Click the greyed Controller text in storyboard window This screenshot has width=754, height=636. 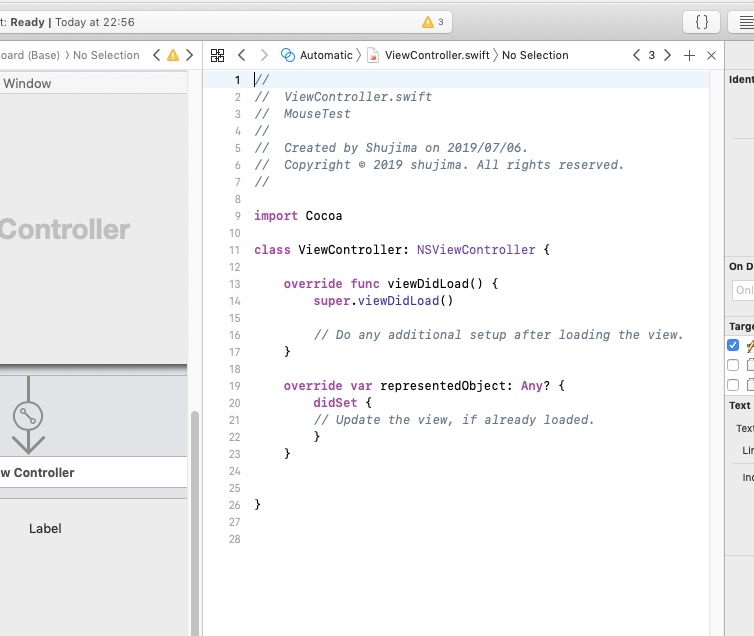(x=65, y=229)
